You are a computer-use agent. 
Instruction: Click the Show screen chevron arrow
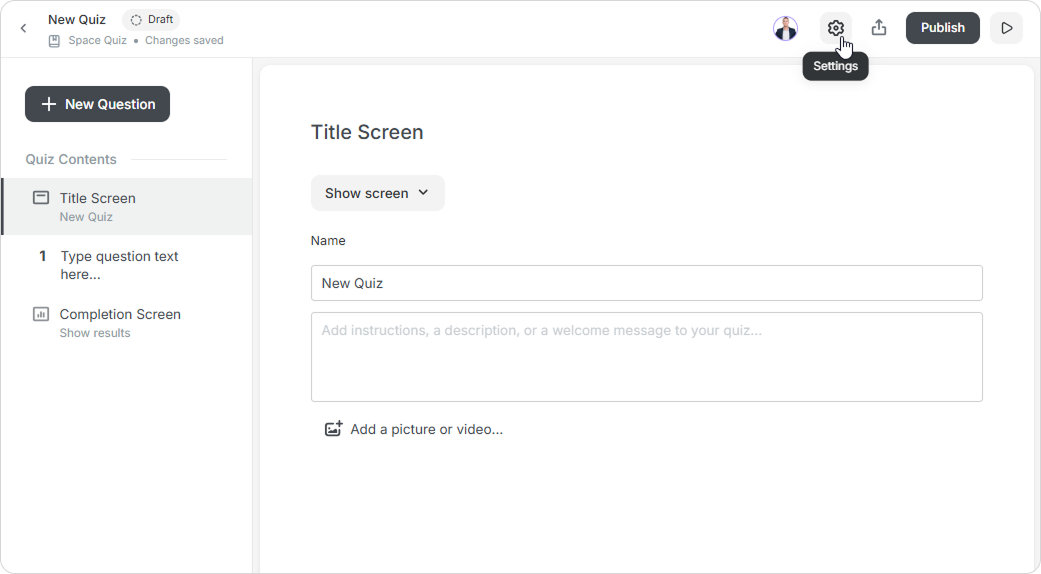424,192
